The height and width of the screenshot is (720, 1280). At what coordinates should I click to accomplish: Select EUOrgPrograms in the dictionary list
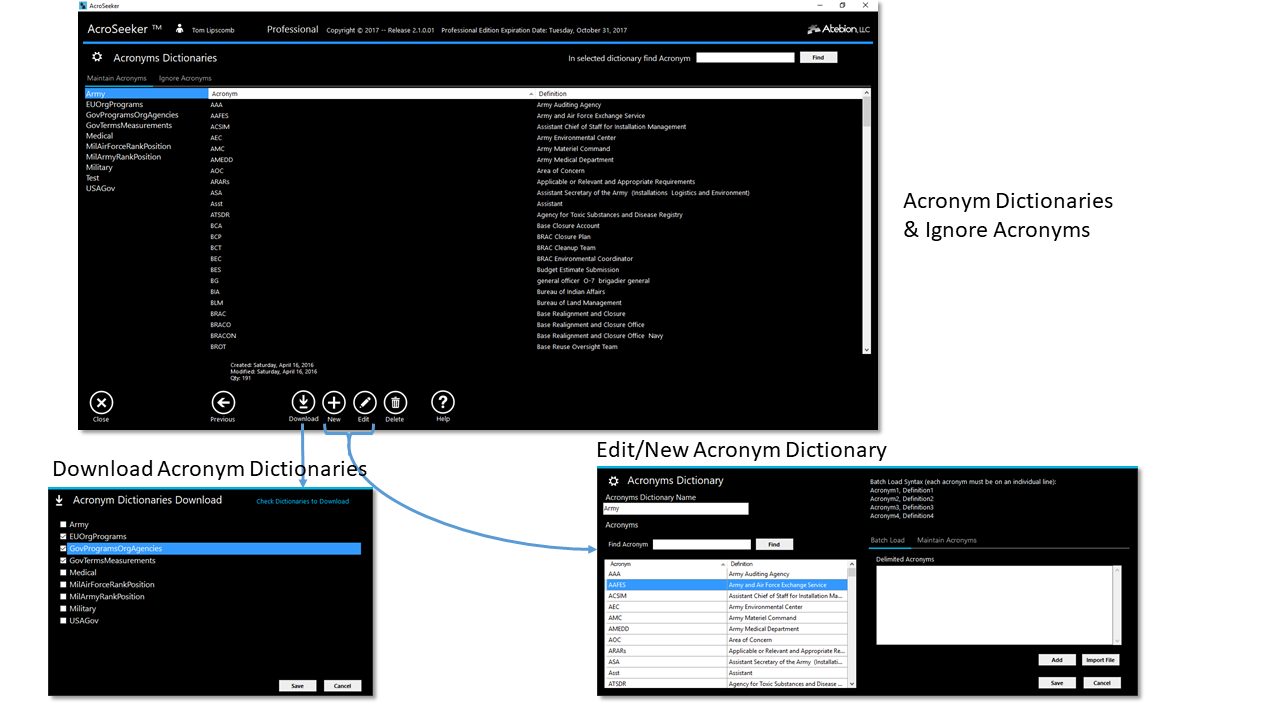(146, 104)
